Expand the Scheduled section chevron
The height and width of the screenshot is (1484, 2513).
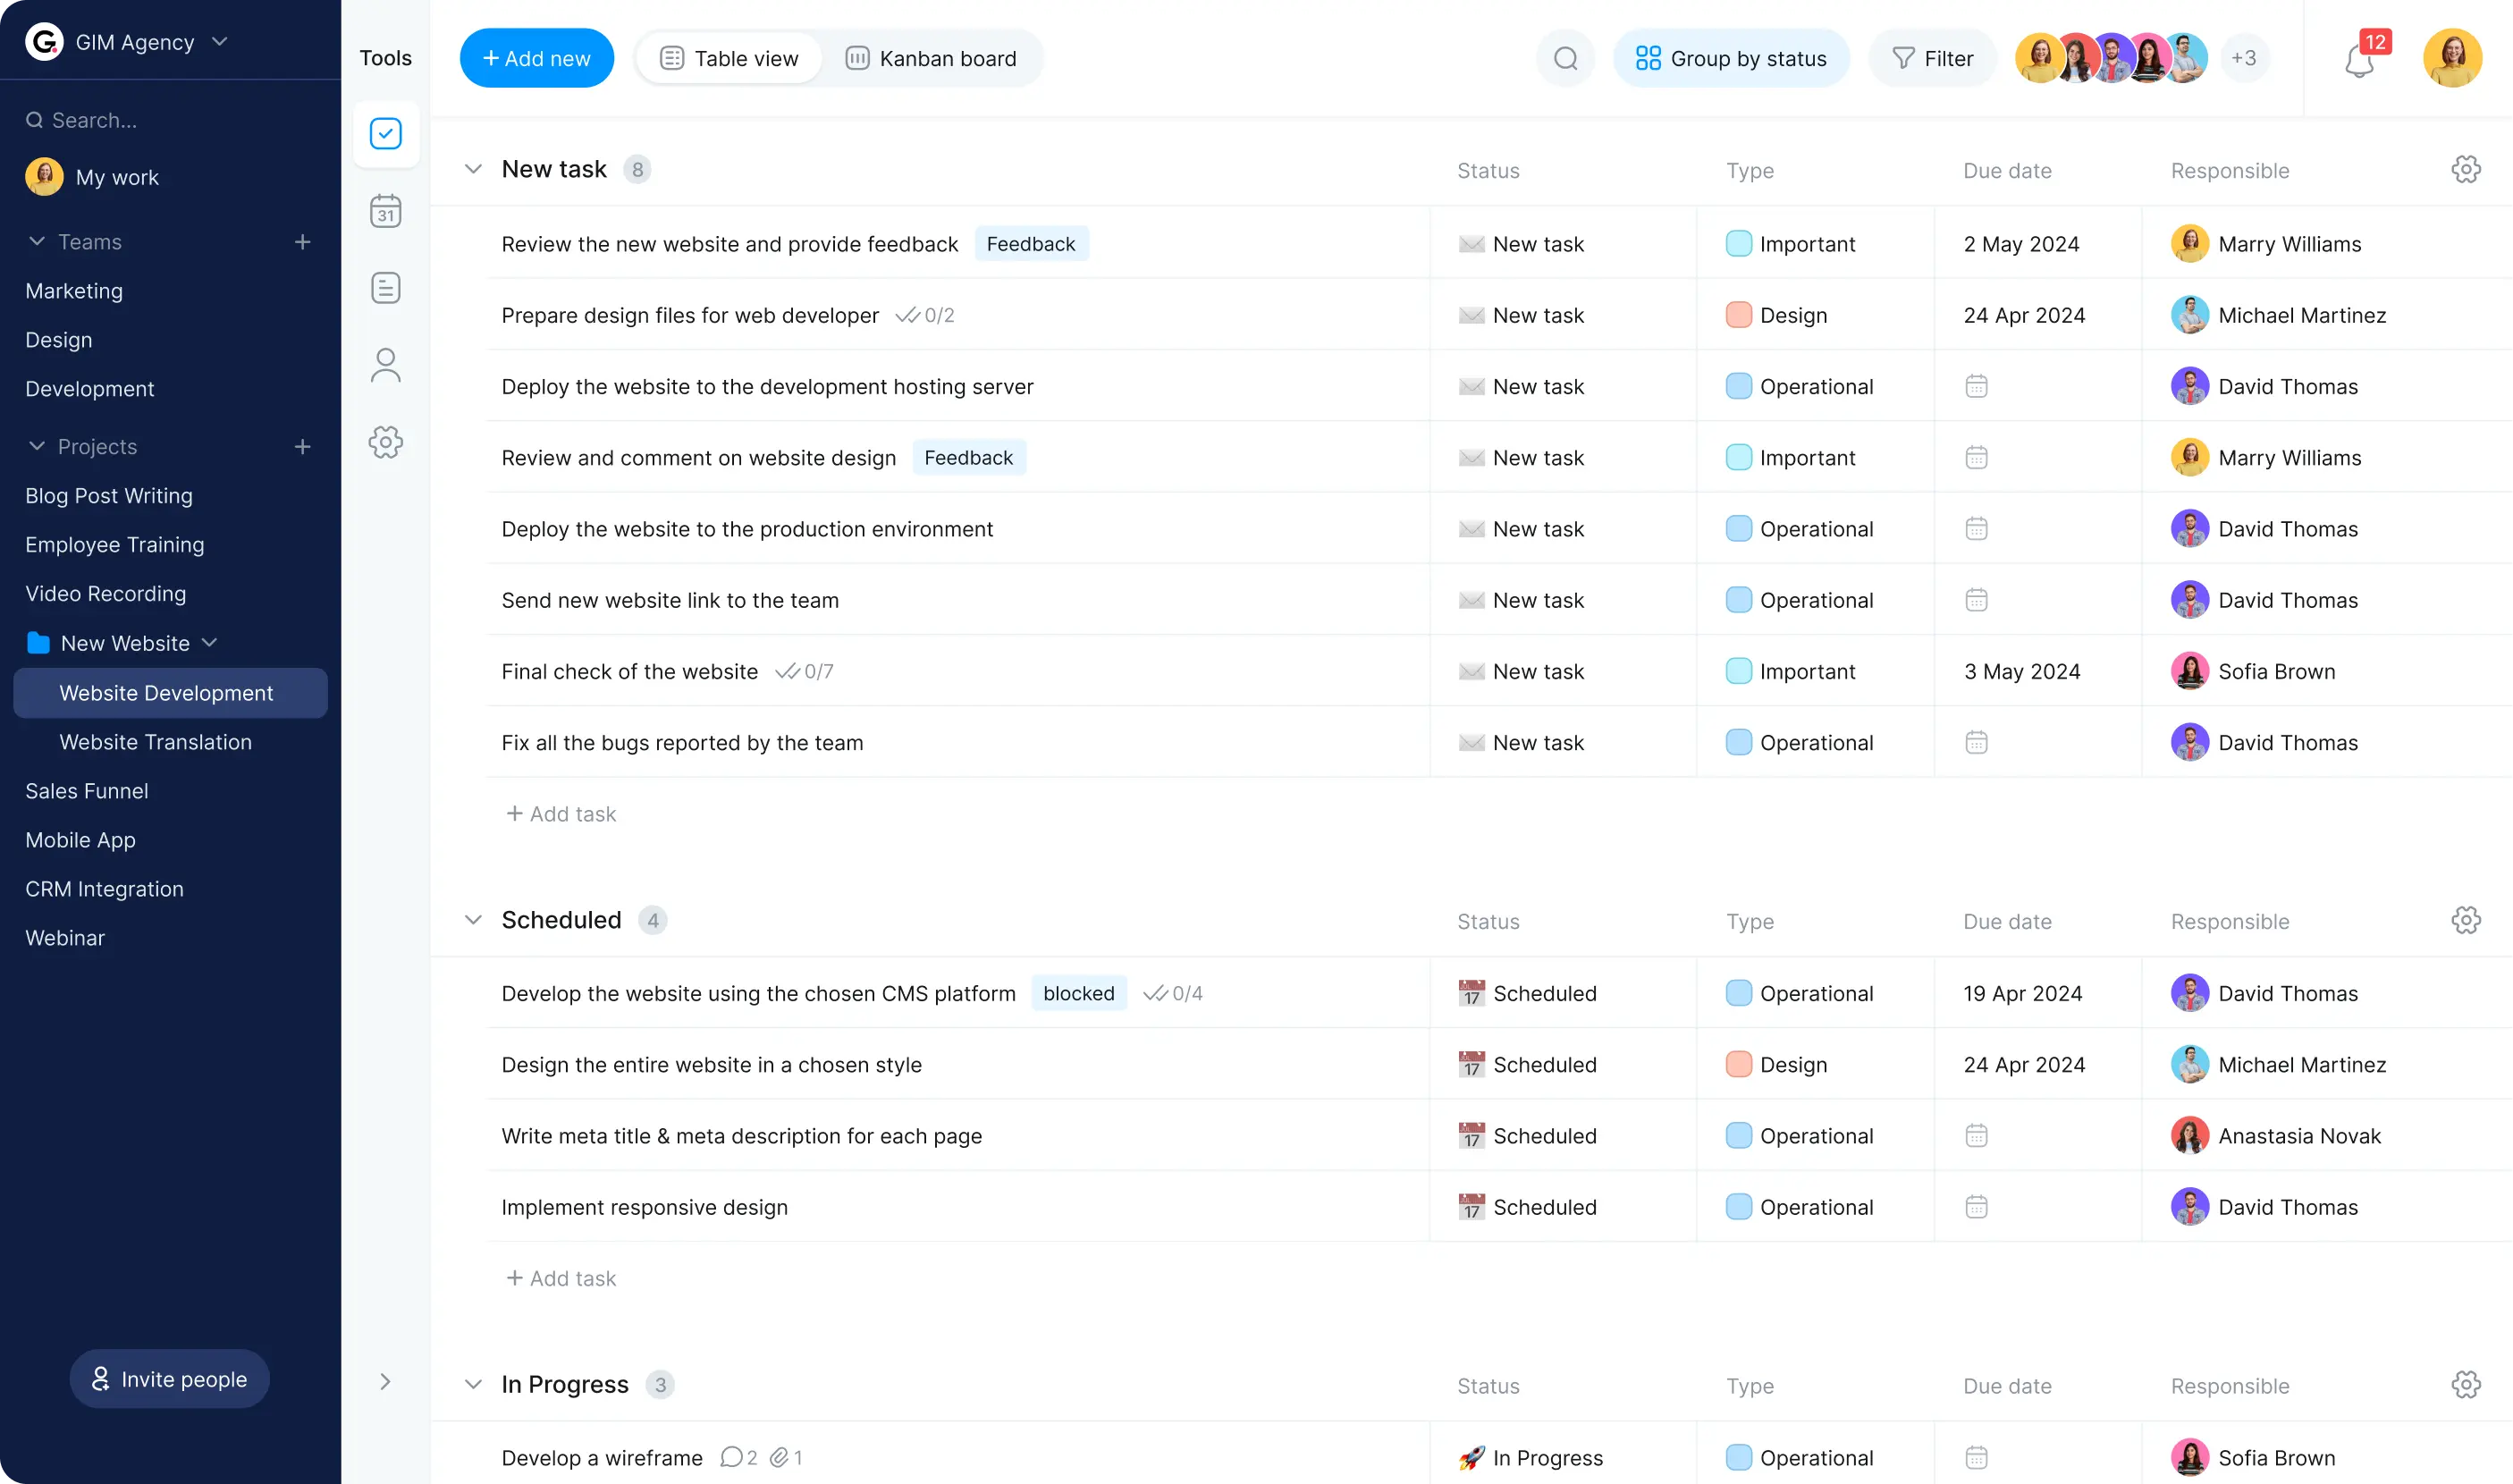[471, 919]
